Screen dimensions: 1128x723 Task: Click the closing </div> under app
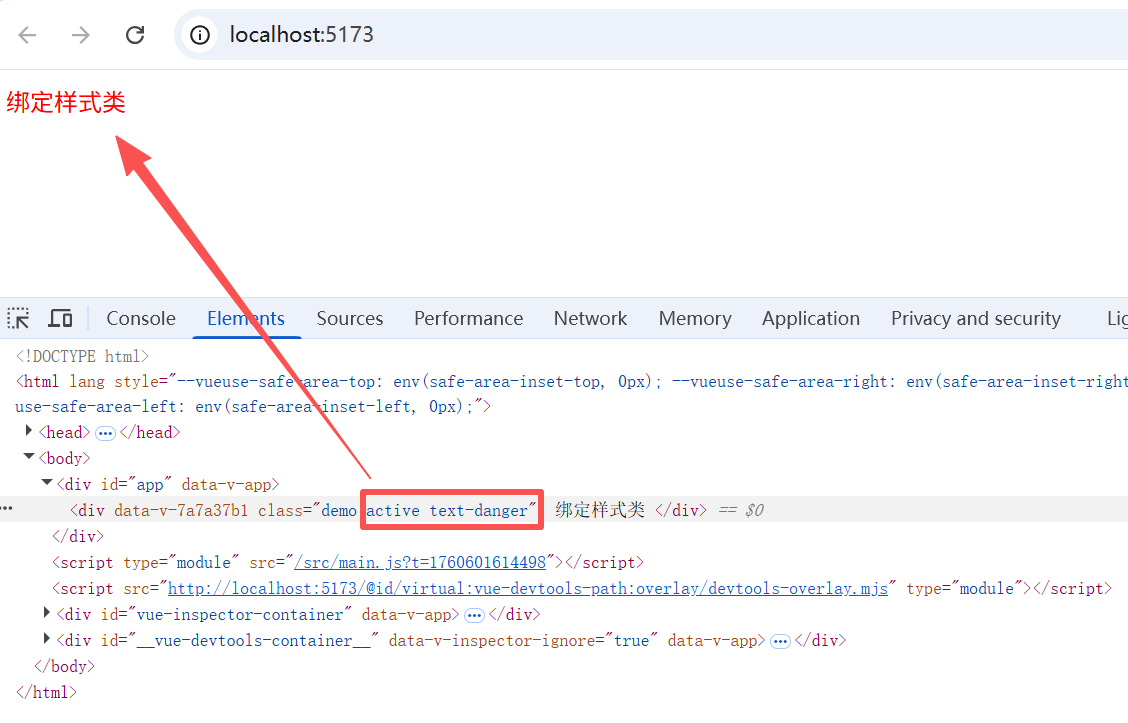coord(78,536)
